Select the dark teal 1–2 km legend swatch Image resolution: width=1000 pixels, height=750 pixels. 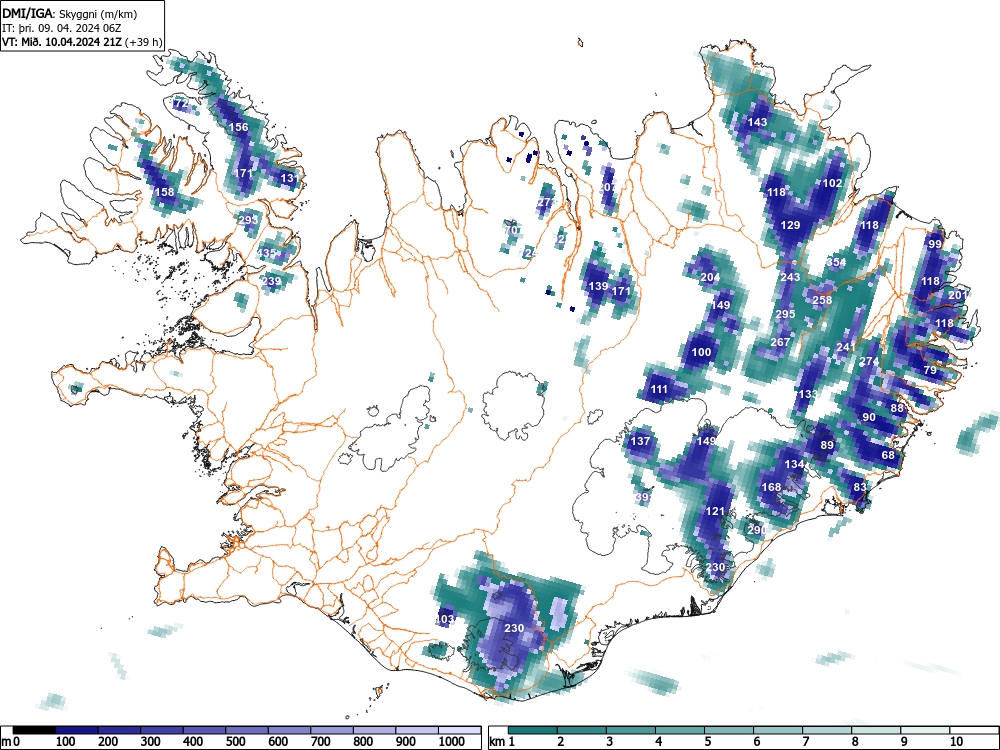click(x=533, y=730)
